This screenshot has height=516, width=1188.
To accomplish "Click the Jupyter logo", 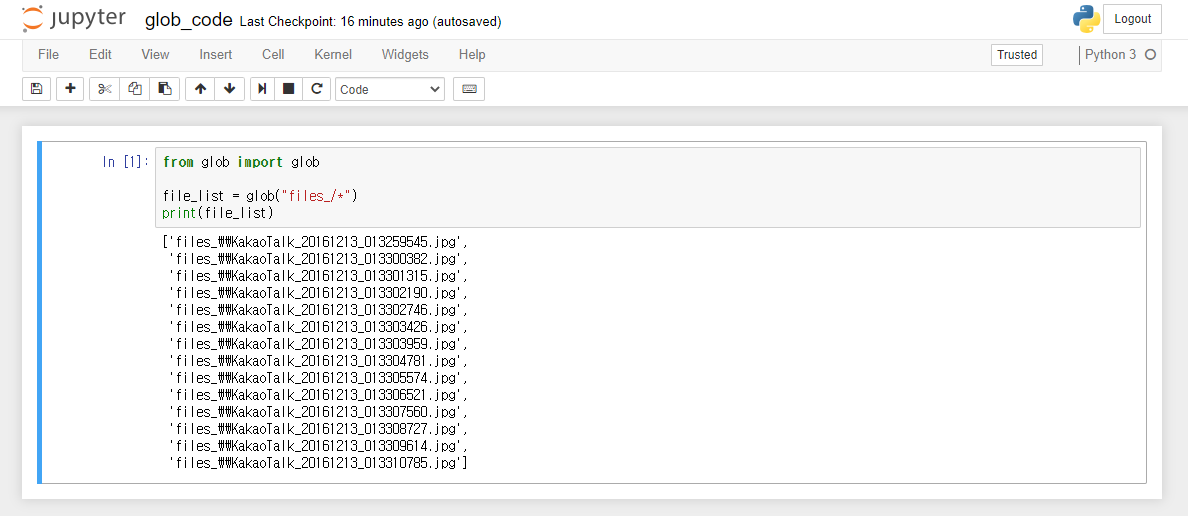I will pos(73,20).
